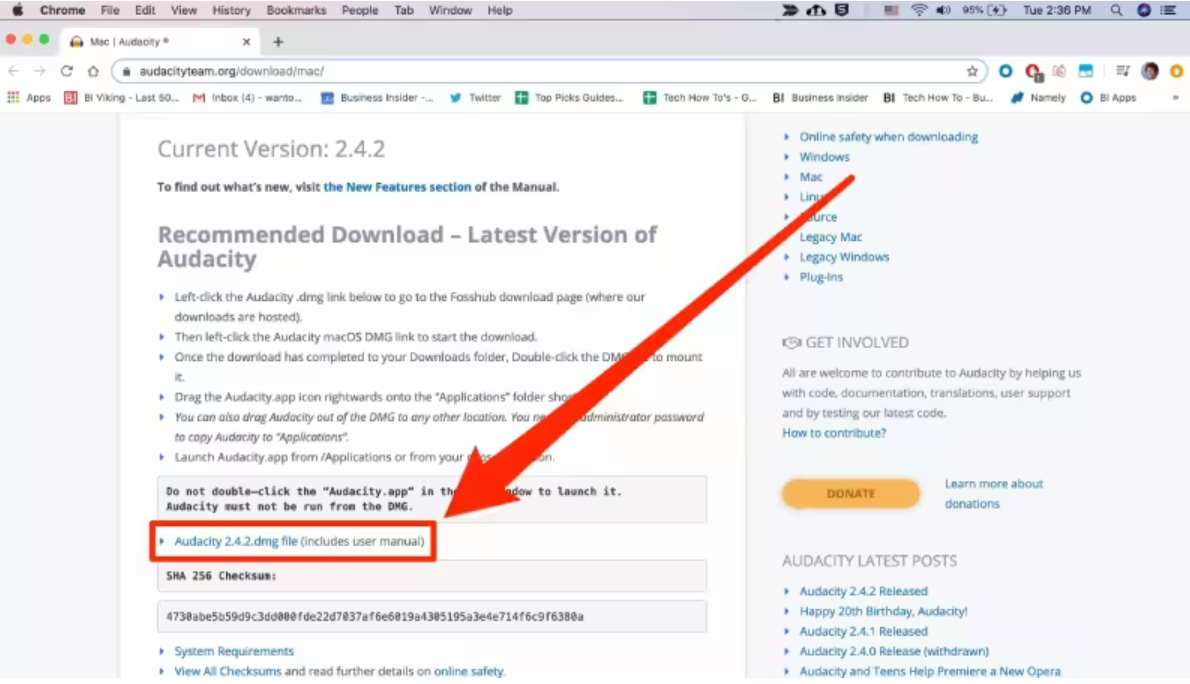The image size is (1190, 684).
Task: Open the History menu
Action: [x=231, y=11]
